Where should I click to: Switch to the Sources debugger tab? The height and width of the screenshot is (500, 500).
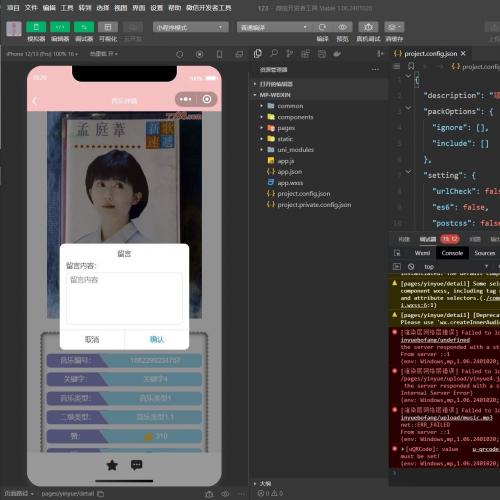[485, 253]
